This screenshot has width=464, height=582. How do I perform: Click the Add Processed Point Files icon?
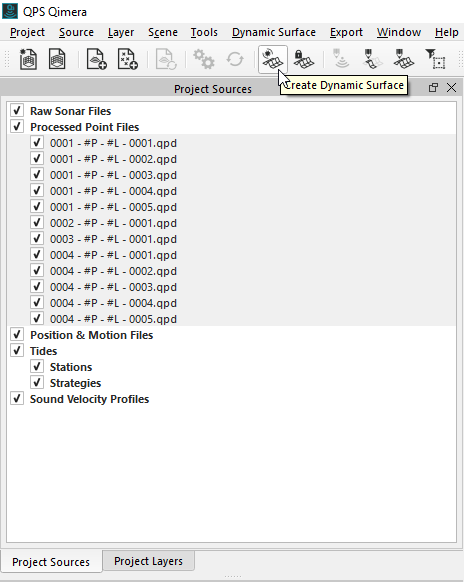click(x=127, y=59)
